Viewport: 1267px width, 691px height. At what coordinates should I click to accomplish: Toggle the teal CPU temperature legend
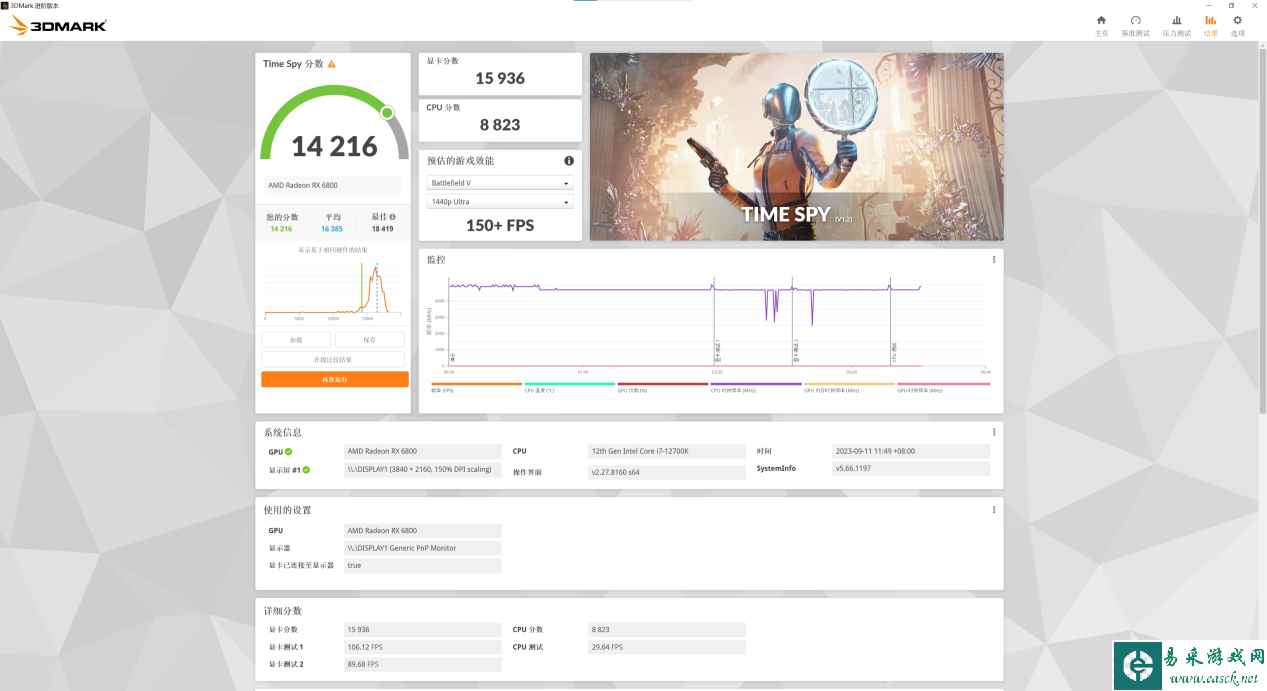click(569, 385)
